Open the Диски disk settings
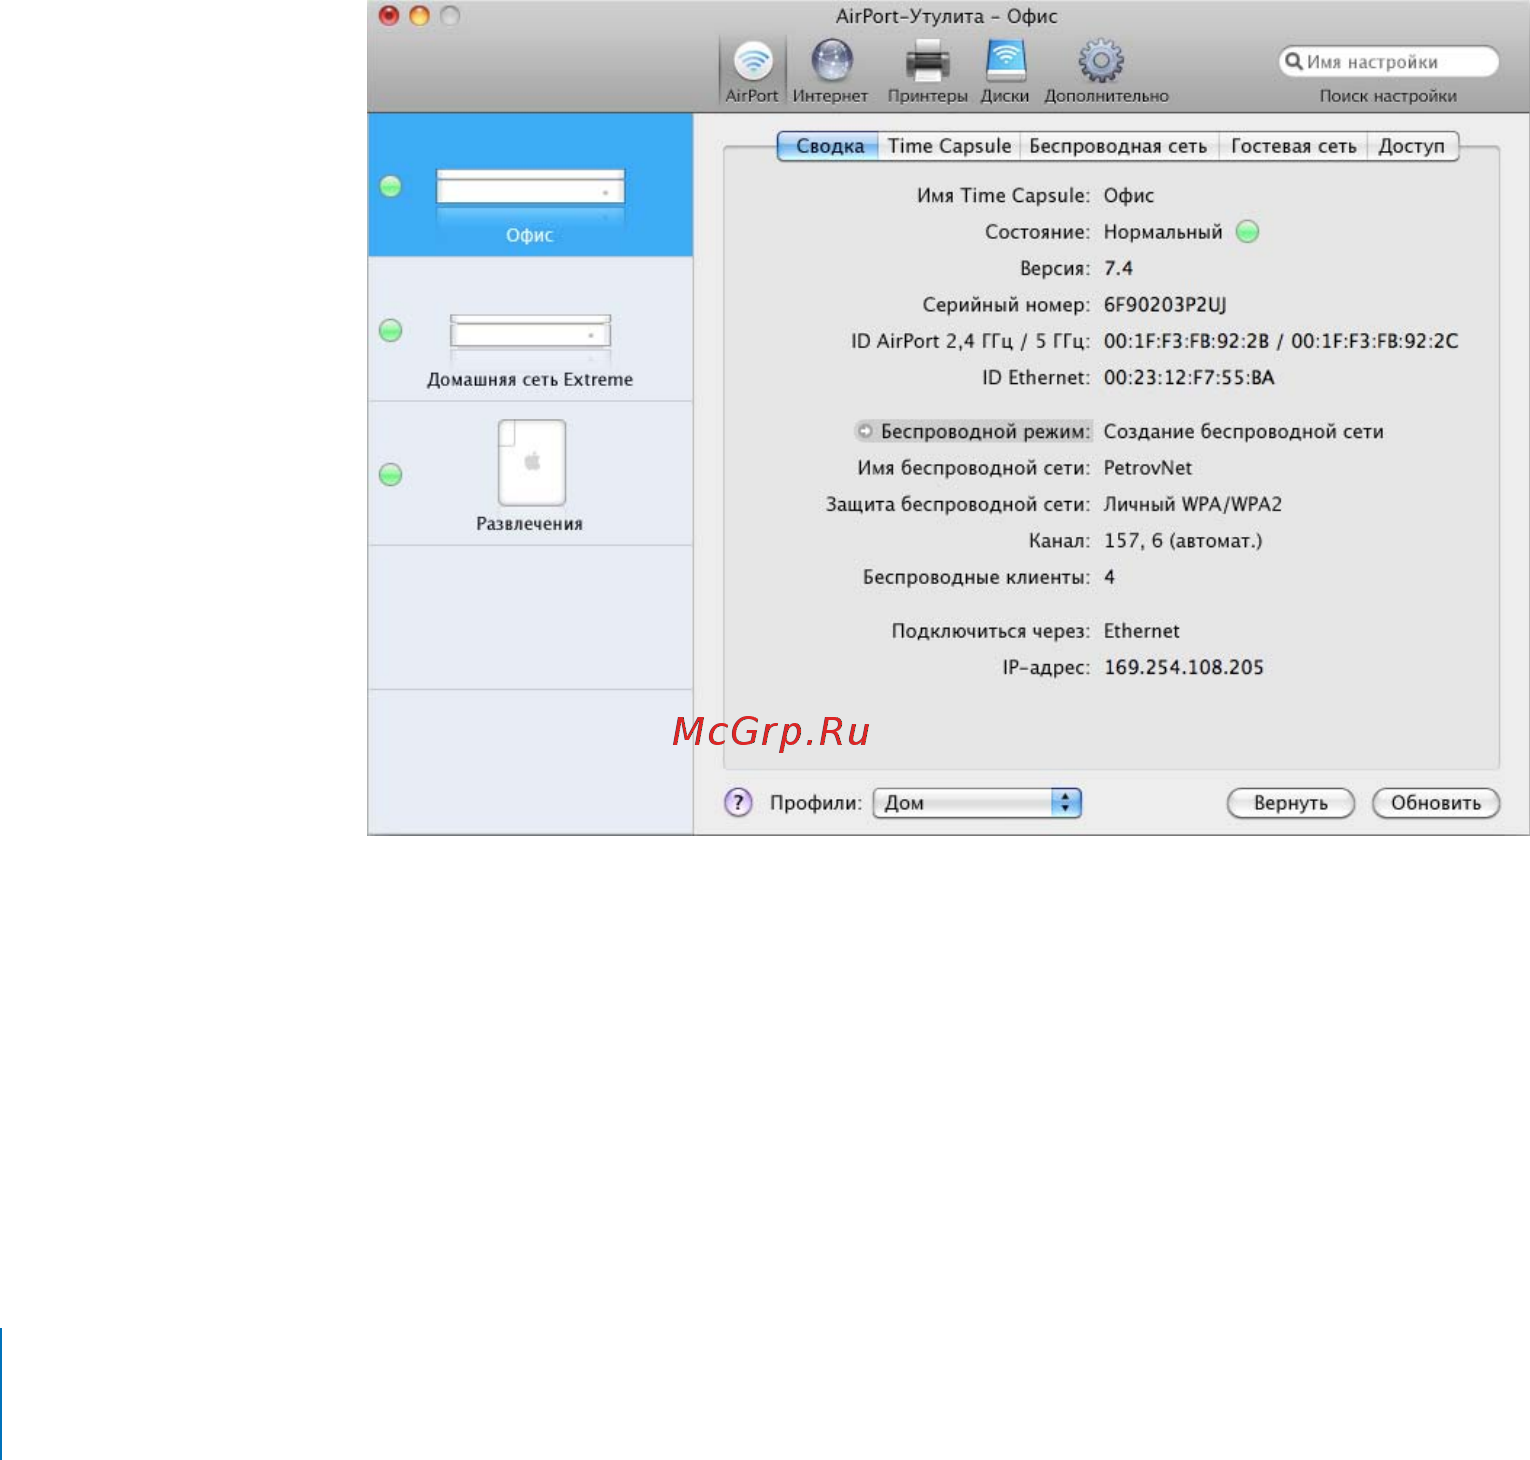1530x1460 pixels. (x=1005, y=71)
